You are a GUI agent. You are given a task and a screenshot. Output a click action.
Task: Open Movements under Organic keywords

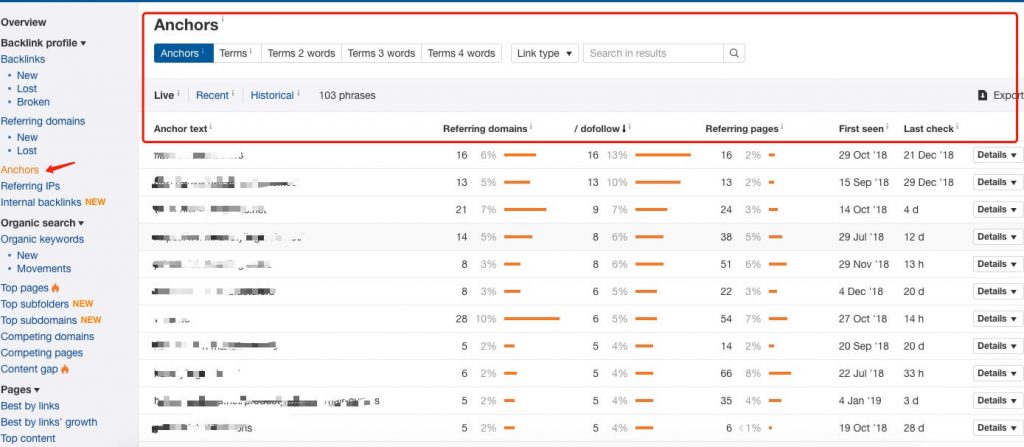point(44,269)
